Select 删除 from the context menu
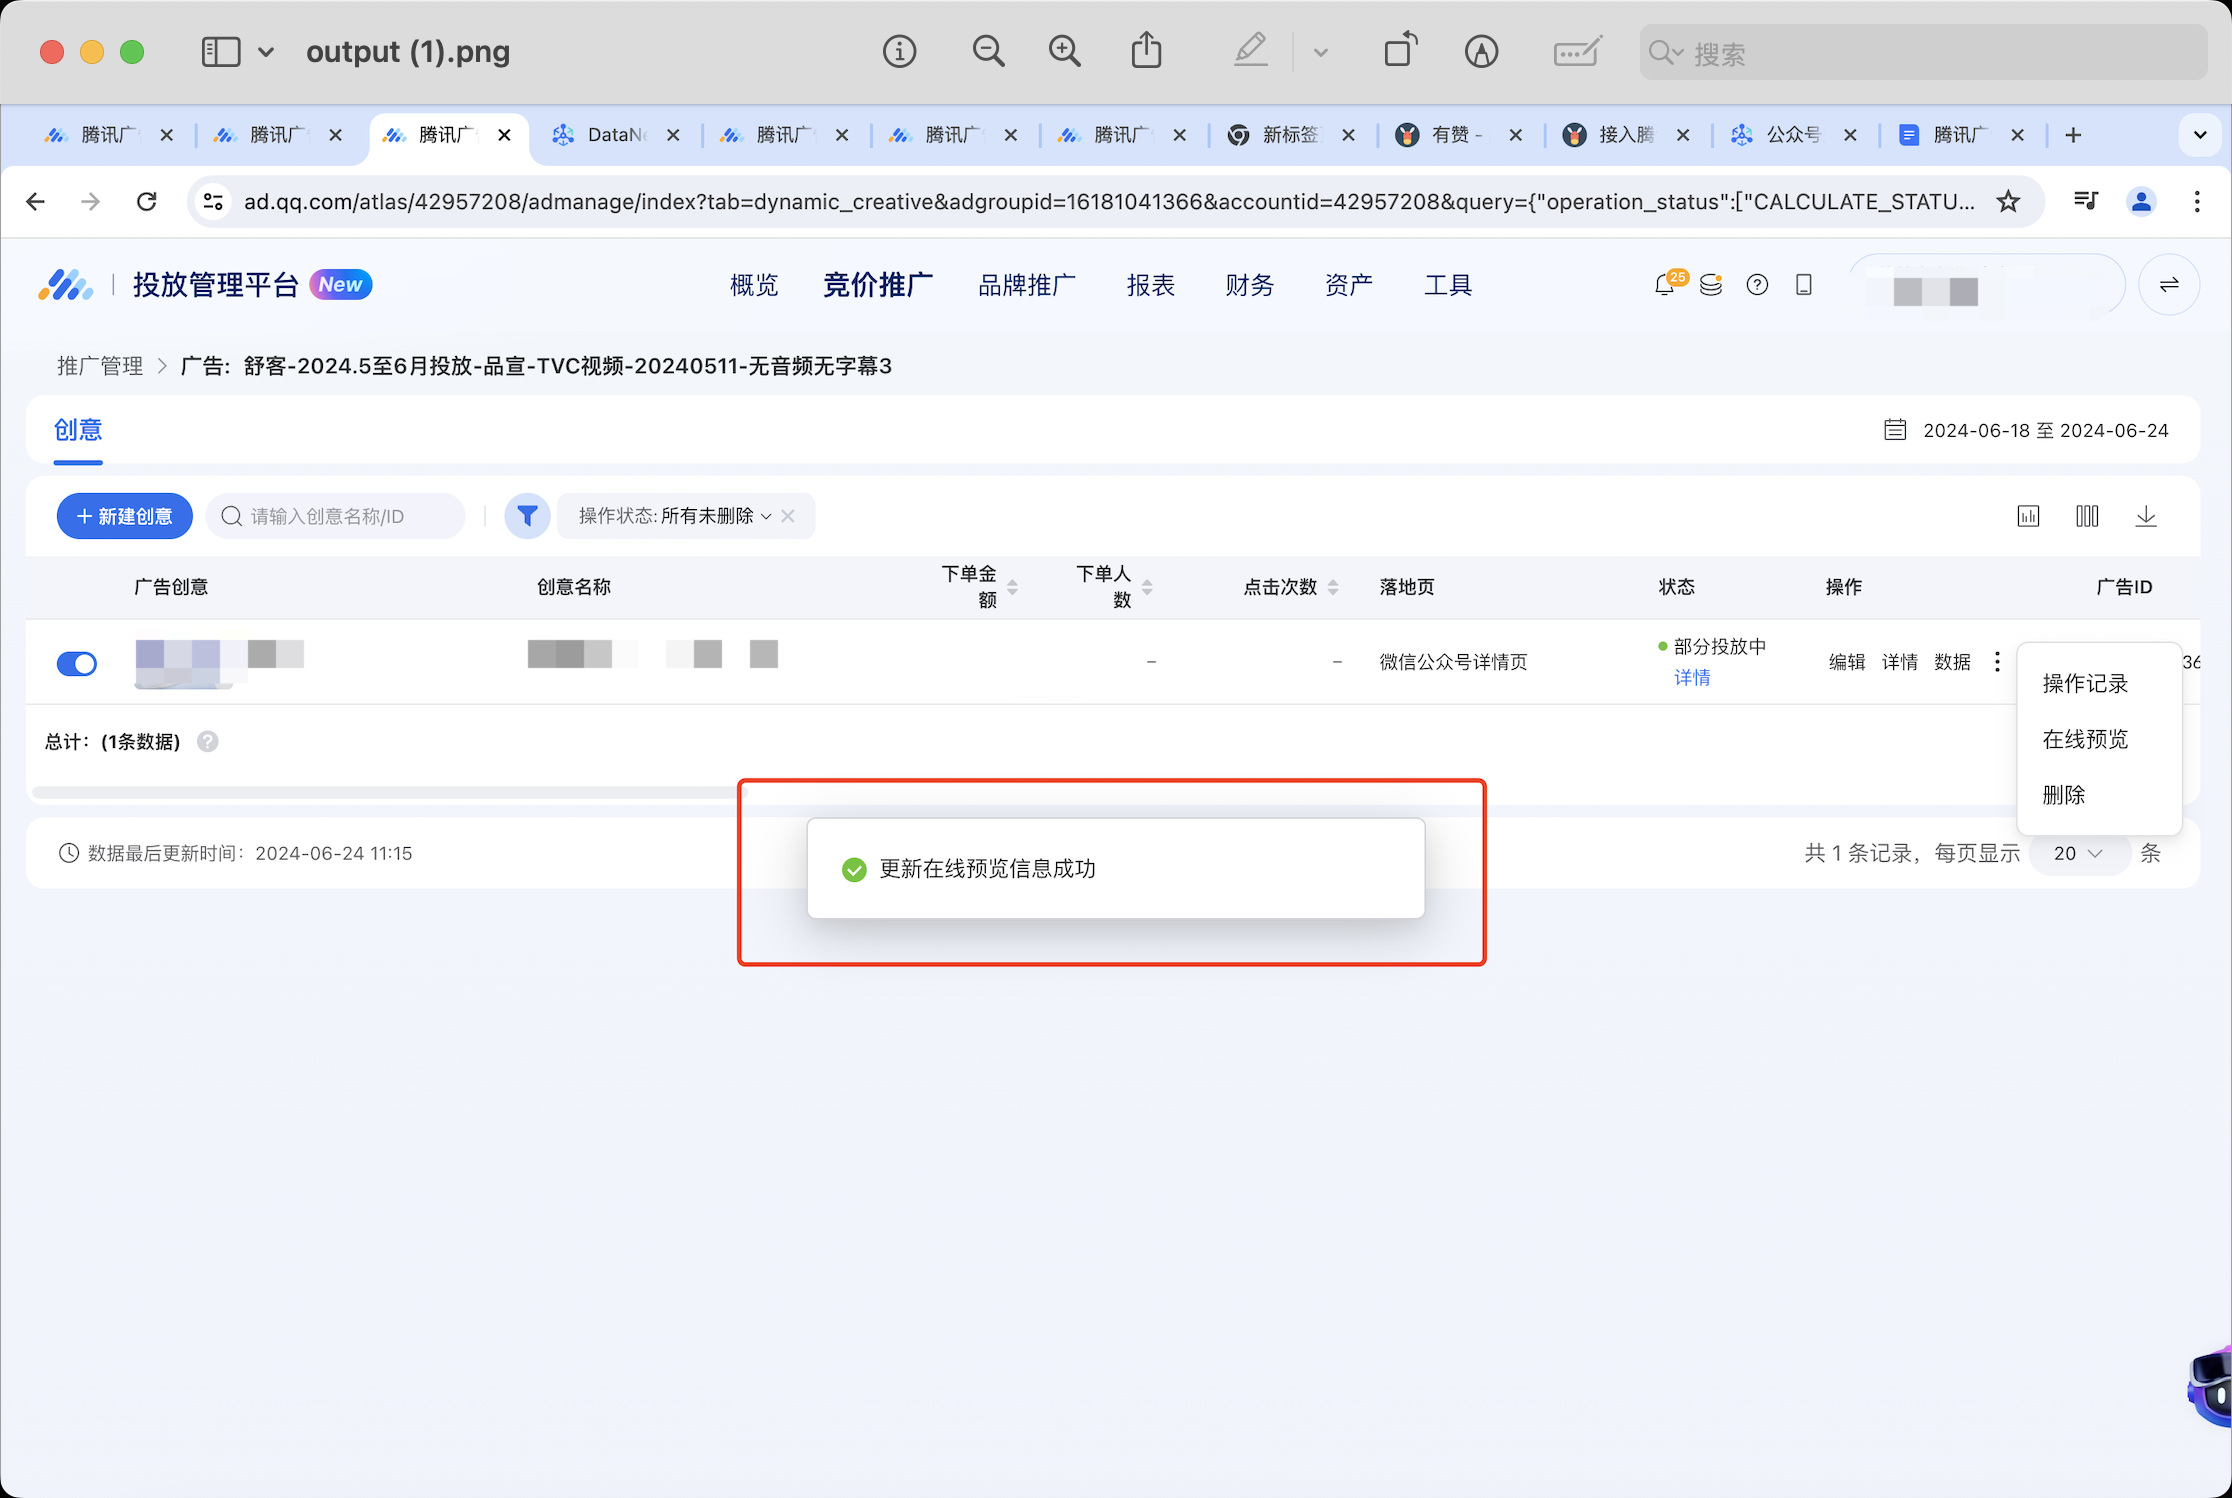 coord(2064,795)
